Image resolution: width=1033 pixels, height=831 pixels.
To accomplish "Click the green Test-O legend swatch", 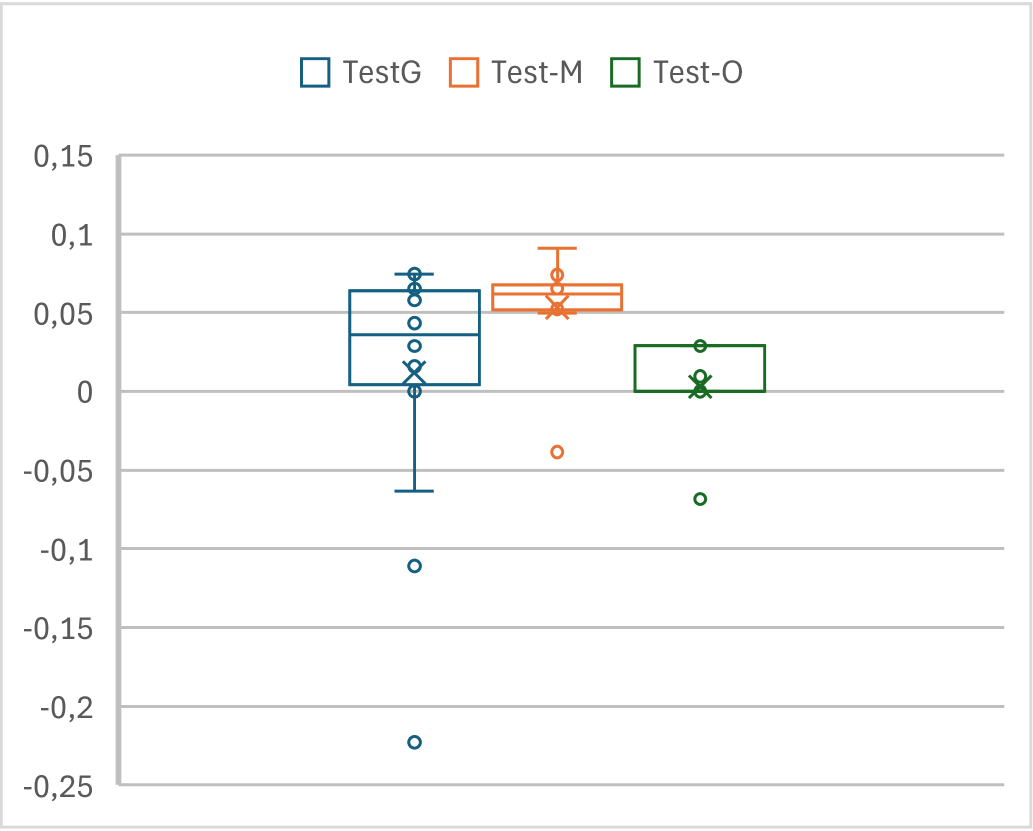I will (x=625, y=73).
